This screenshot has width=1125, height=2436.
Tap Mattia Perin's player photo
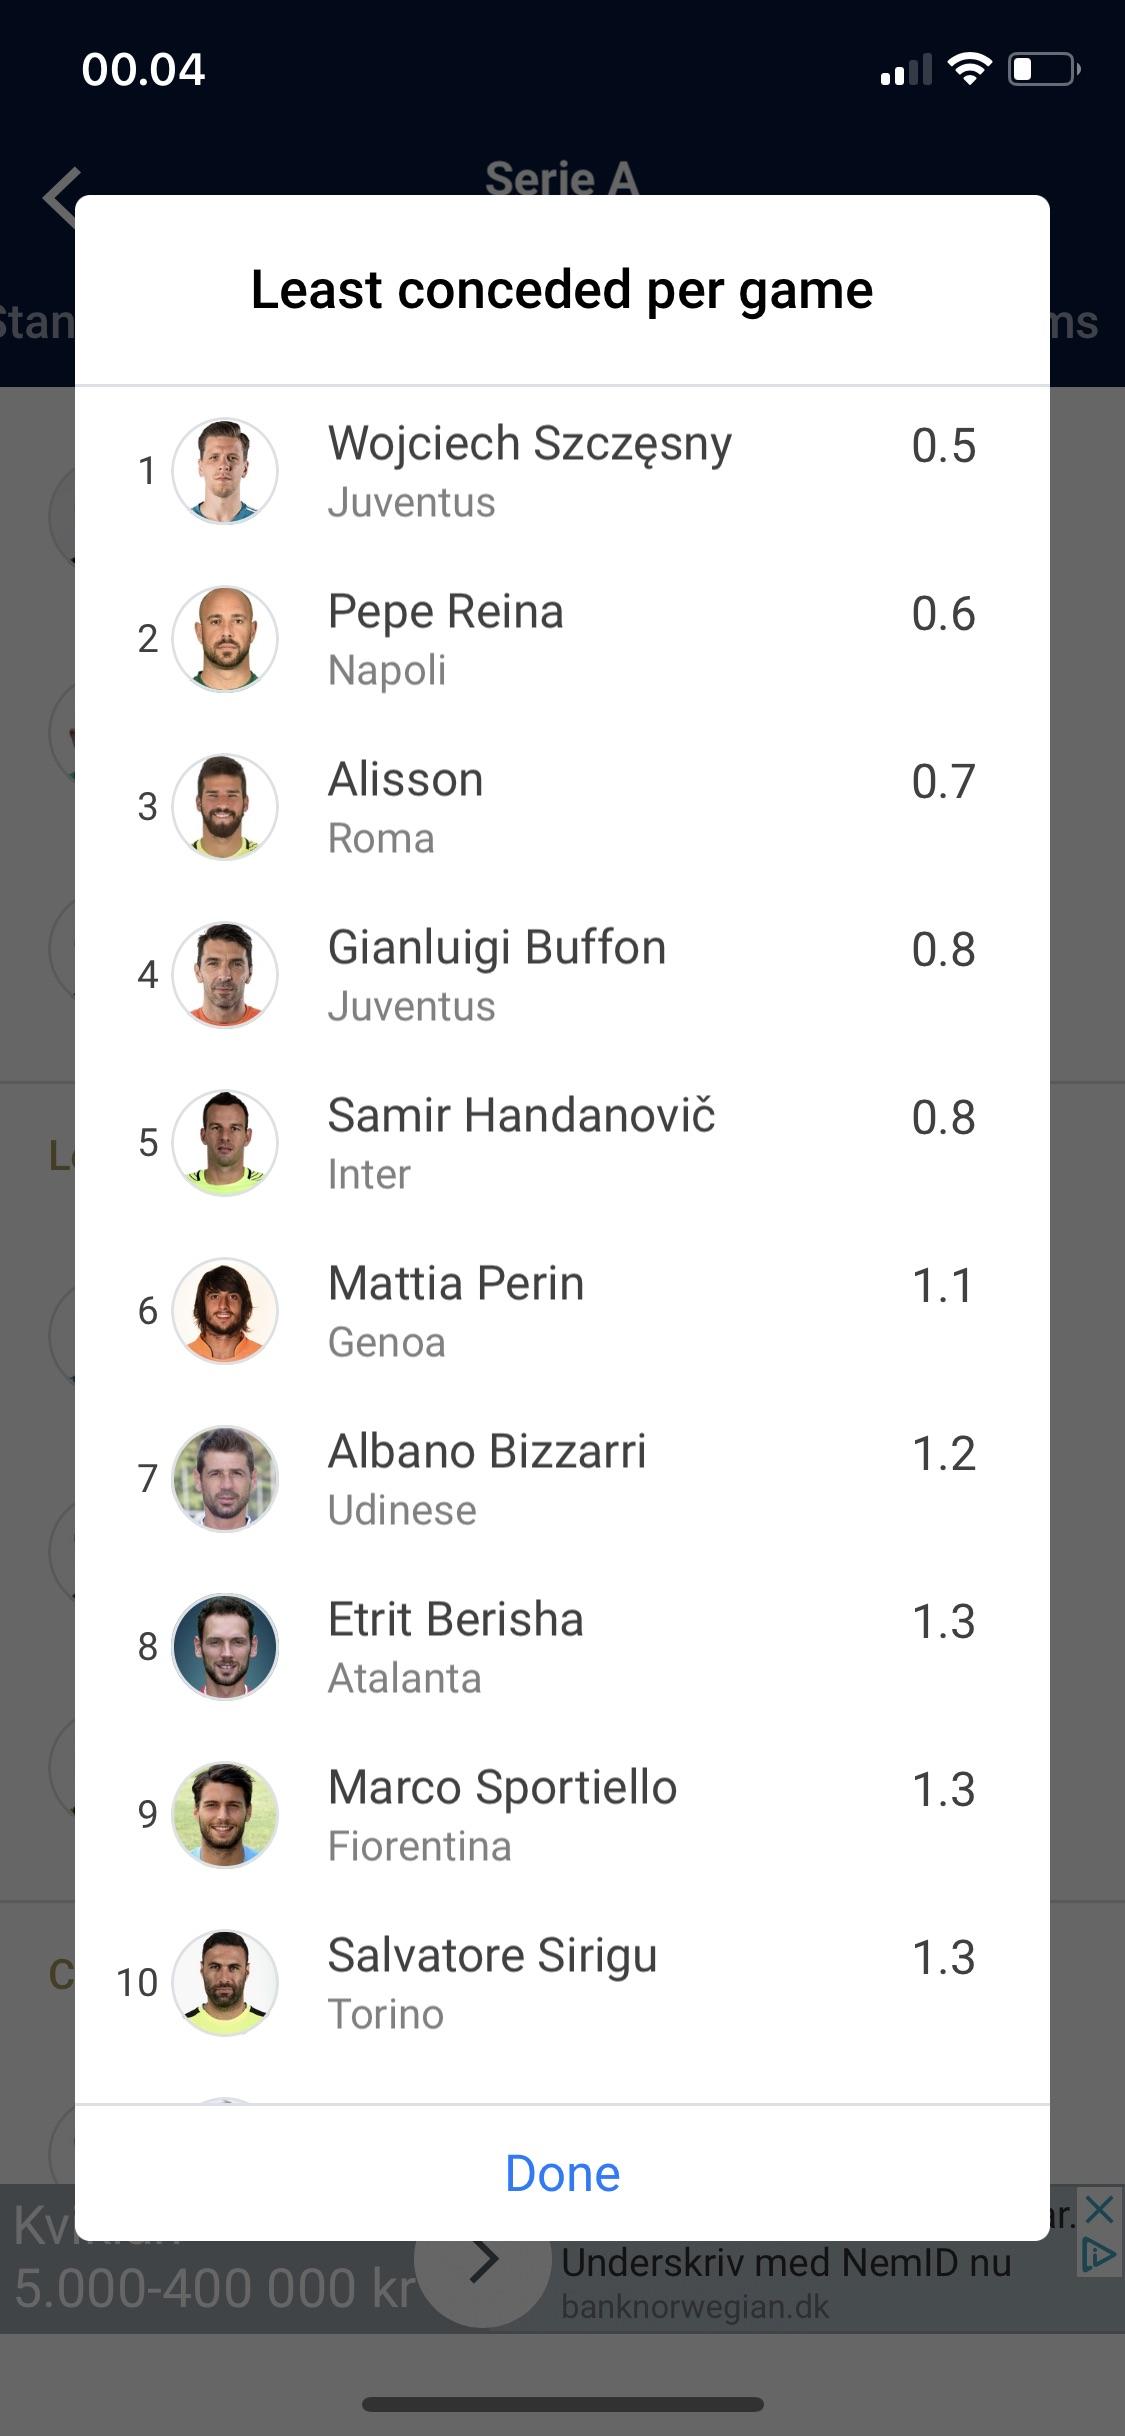tap(225, 1312)
